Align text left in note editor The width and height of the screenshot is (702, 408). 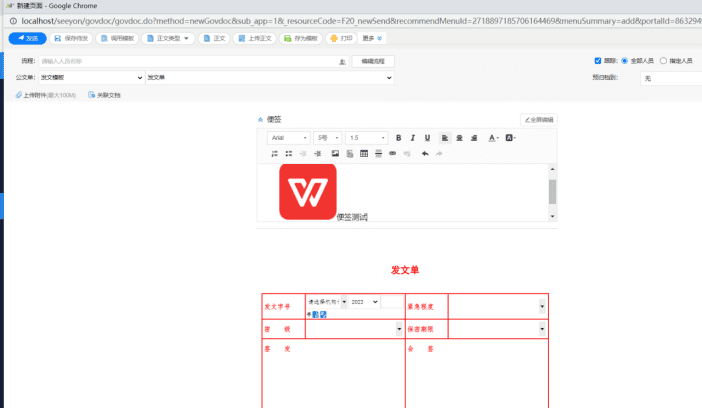click(x=445, y=138)
